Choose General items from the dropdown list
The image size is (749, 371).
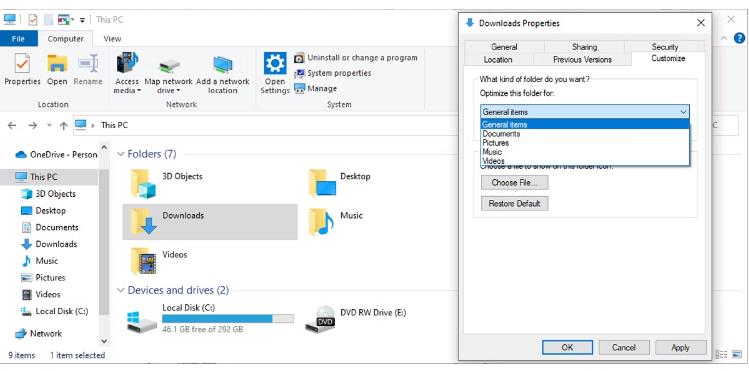pos(585,125)
